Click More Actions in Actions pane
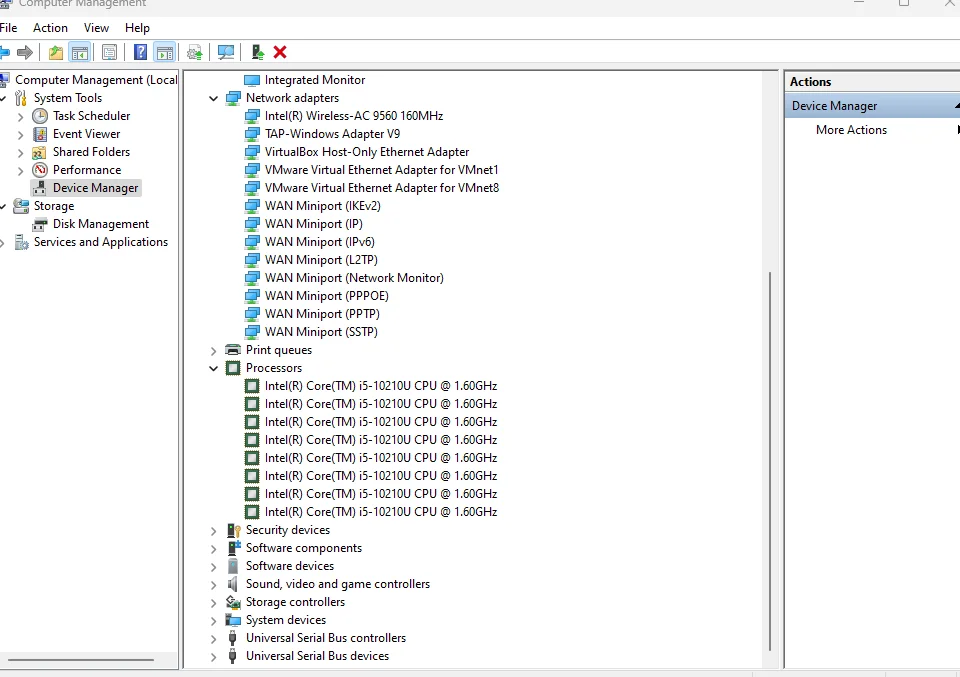The image size is (960, 677). pos(851,130)
